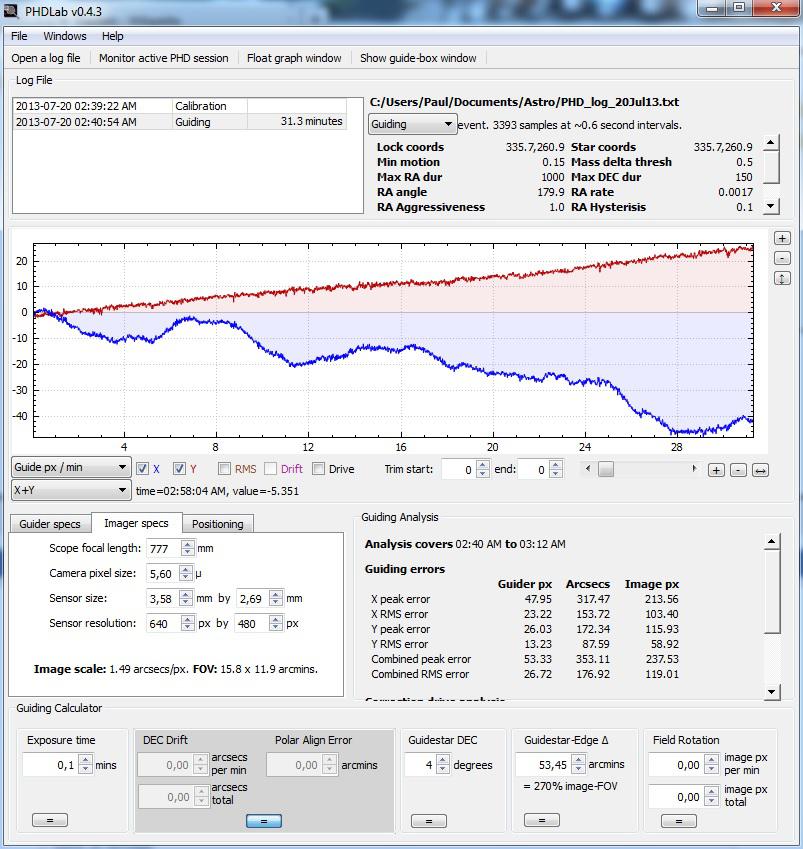Image resolution: width=803 pixels, height=849 pixels.
Task: Step Field Rotation image px per min spinner
Action: 711,765
